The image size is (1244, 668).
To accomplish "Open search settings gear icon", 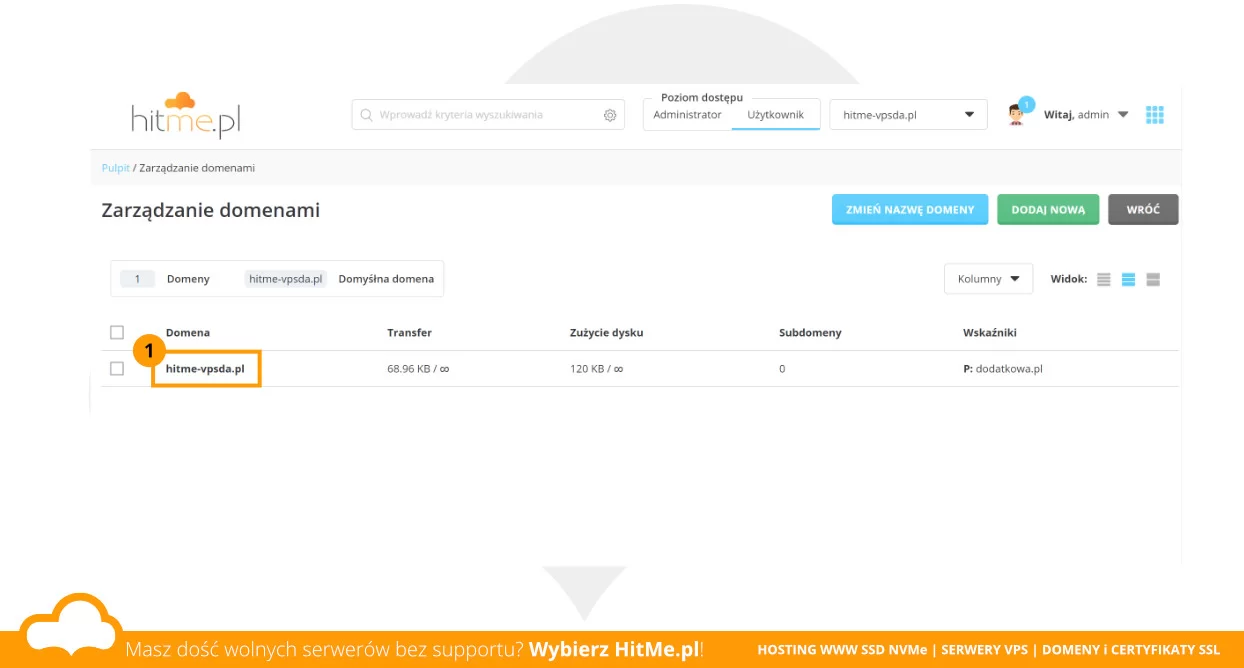I will [610, 115].
